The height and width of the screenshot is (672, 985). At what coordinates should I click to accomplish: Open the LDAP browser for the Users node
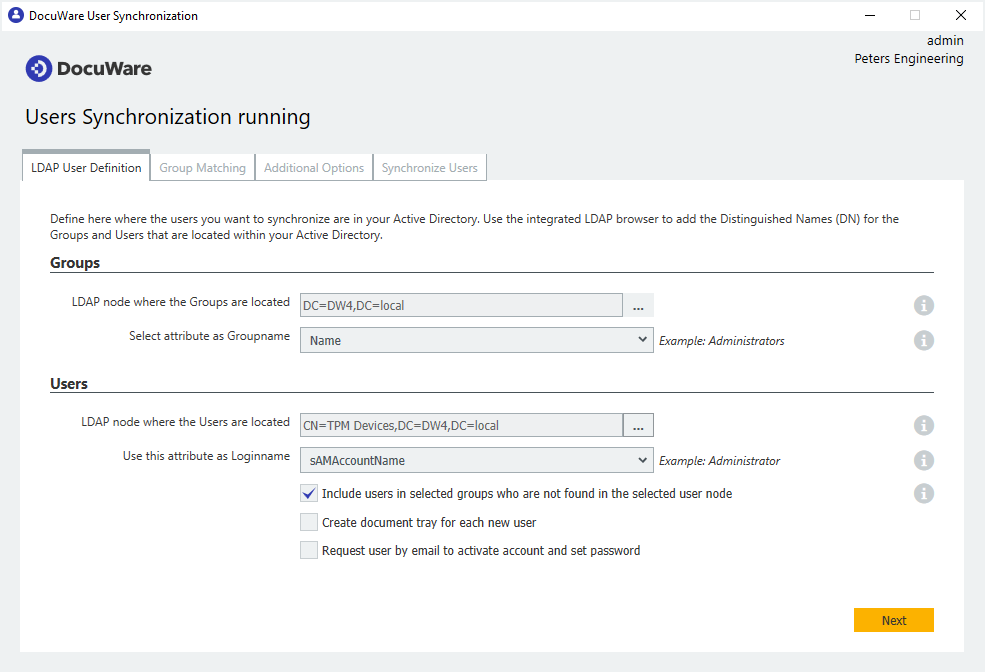click(x=638, y=425)
